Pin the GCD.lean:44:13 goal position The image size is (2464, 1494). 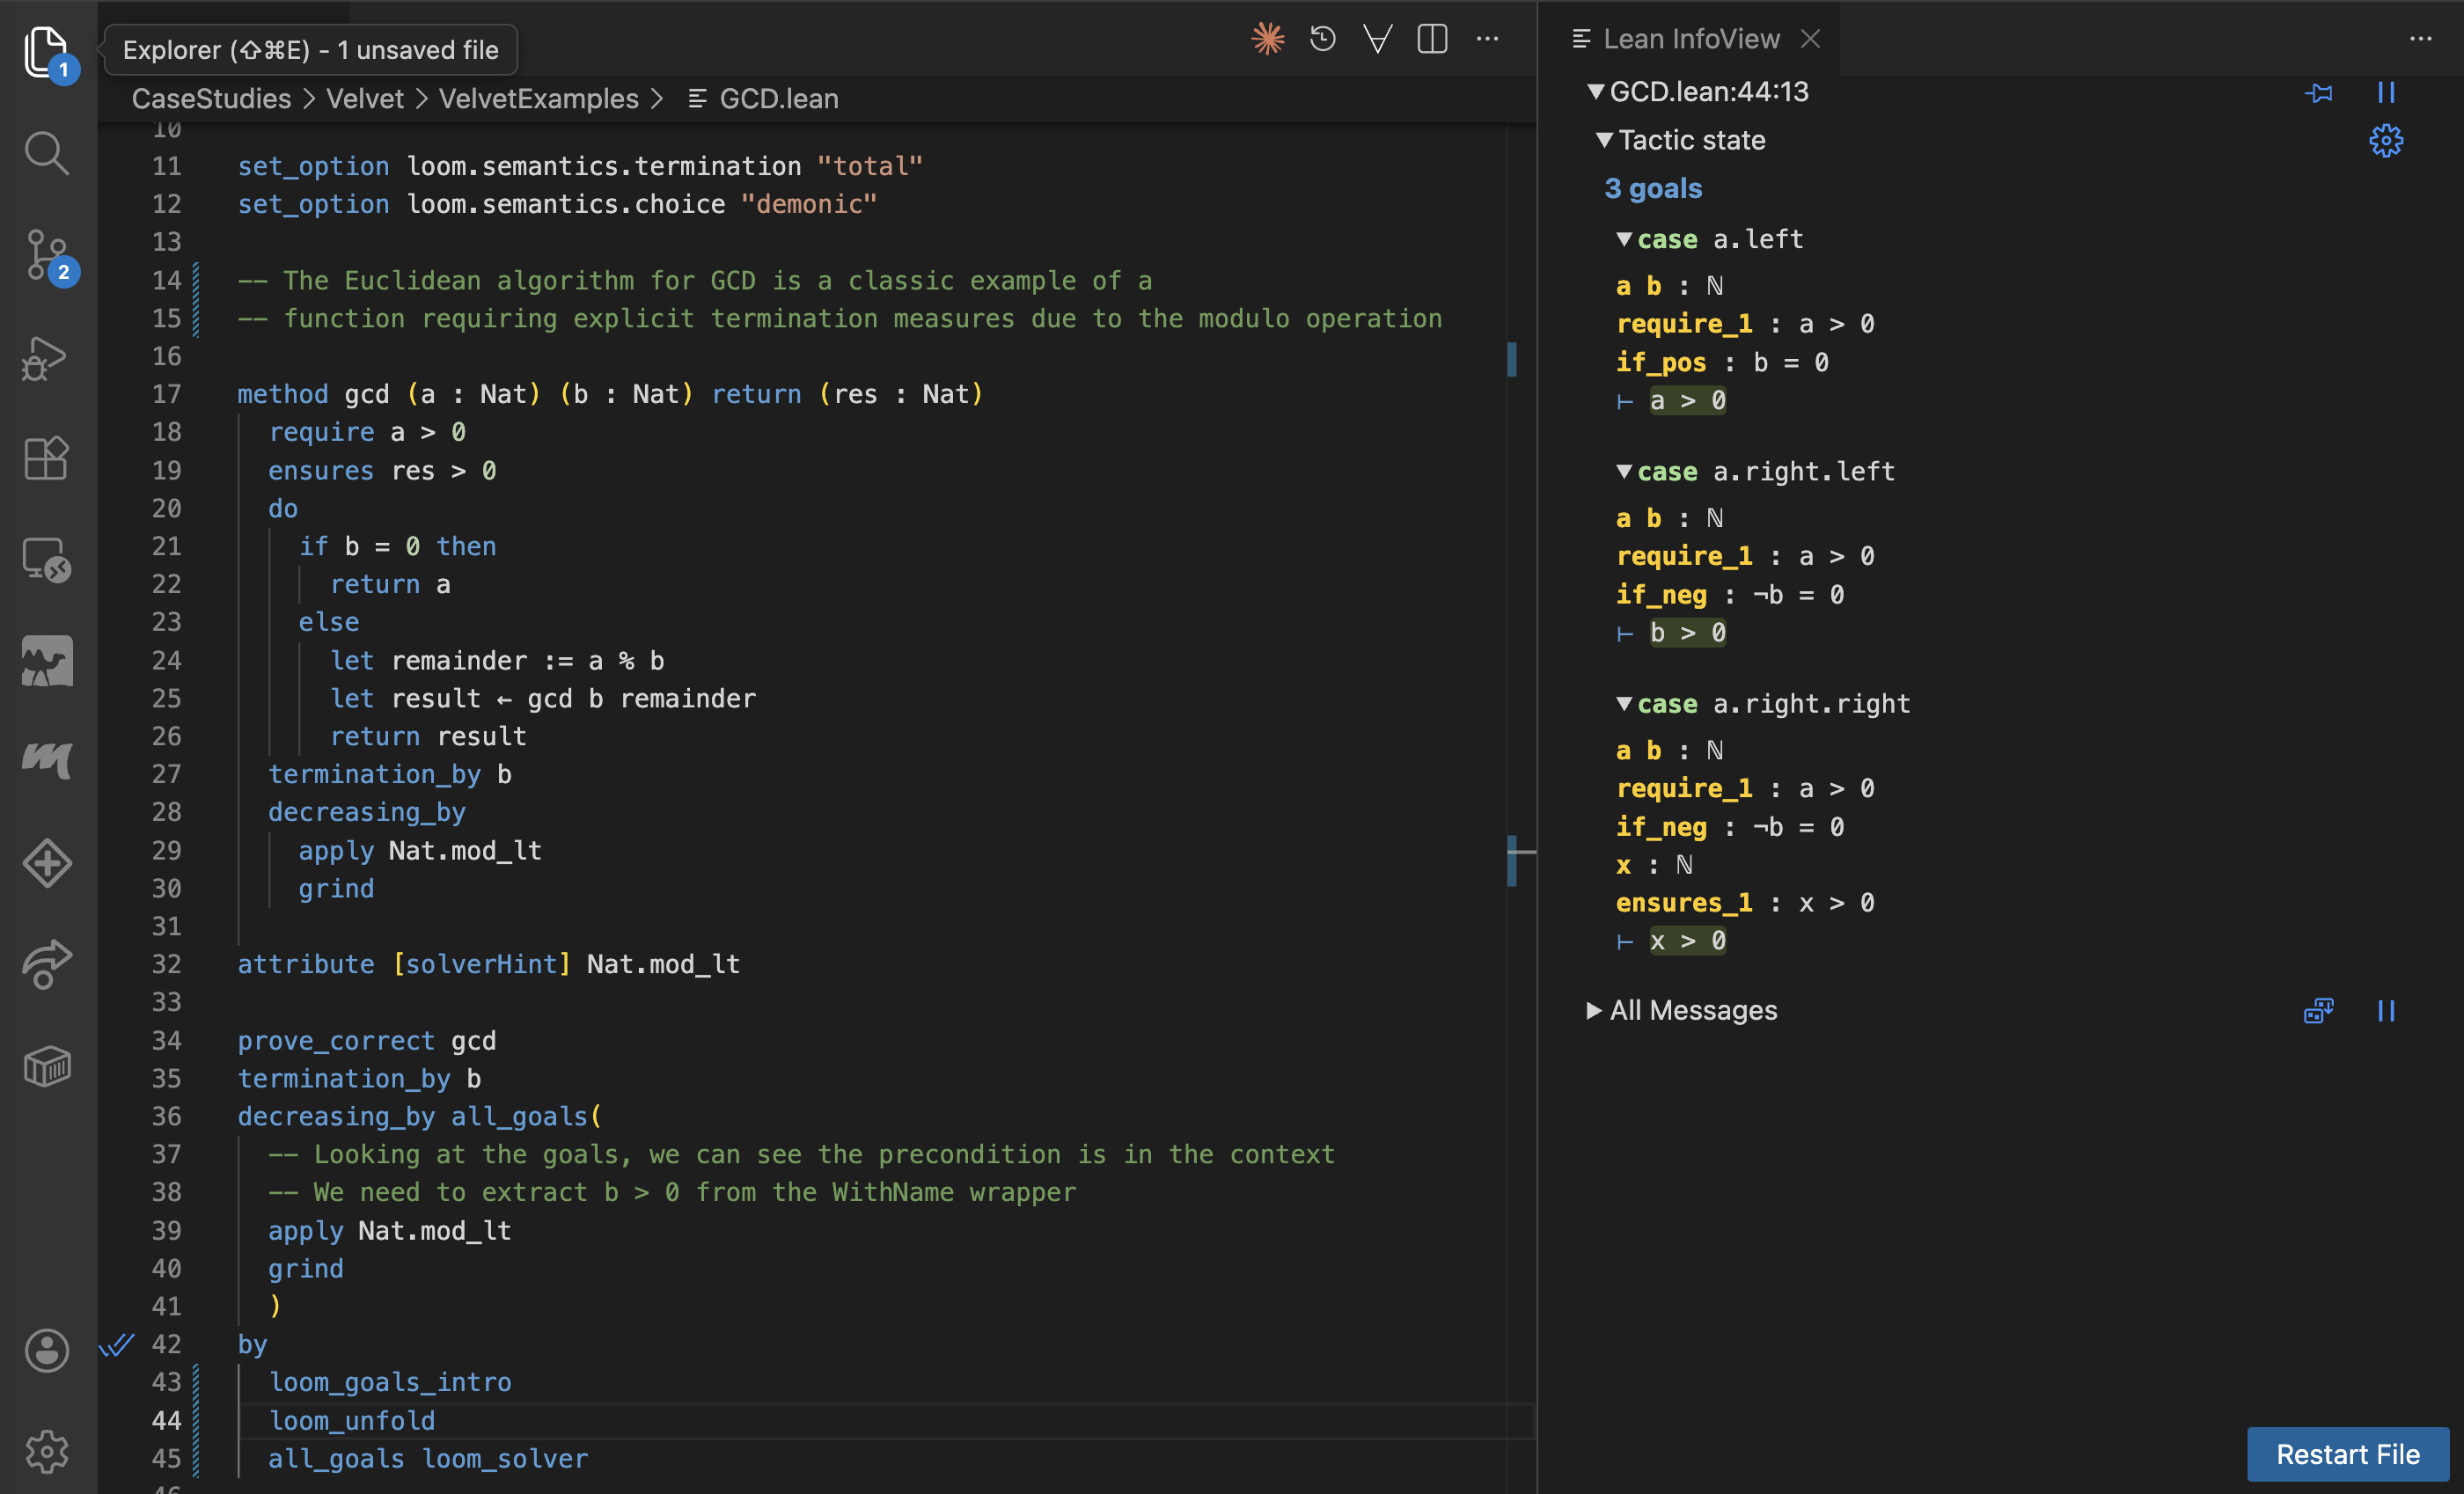point(2319,93)
